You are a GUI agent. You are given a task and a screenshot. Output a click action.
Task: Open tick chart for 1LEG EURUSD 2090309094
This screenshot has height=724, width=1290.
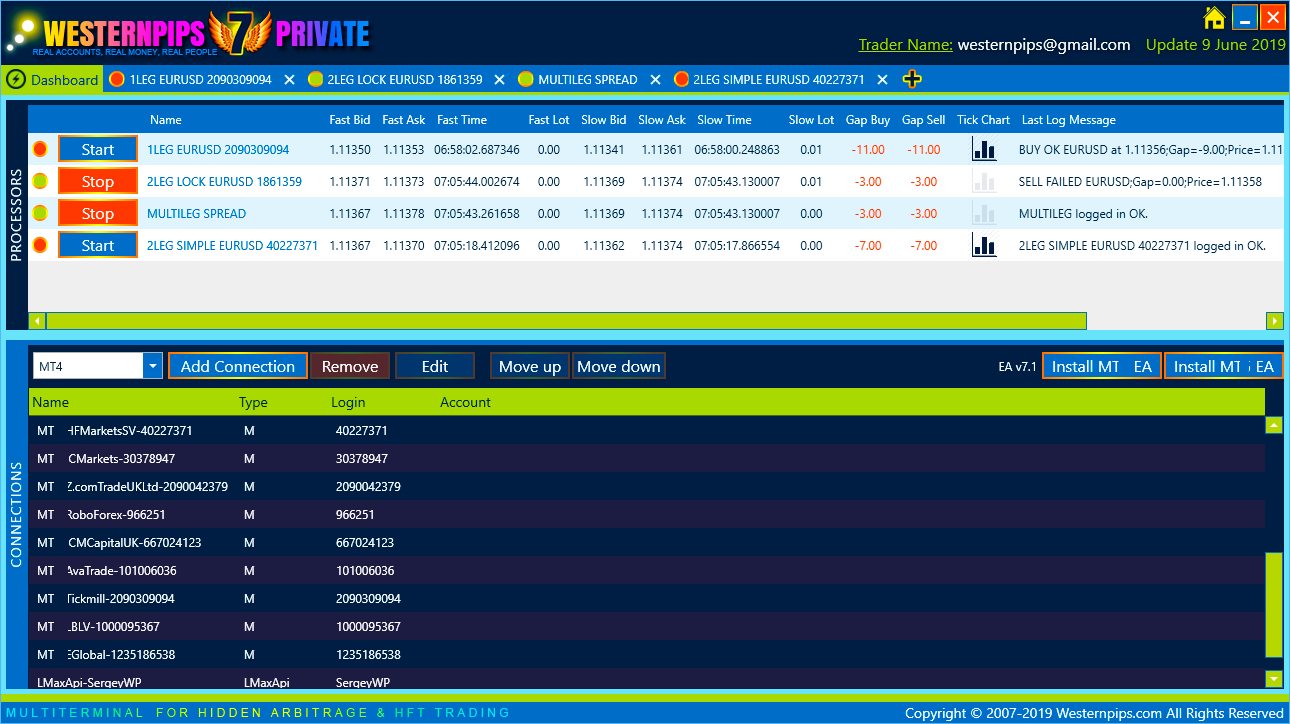click(984, 149)
